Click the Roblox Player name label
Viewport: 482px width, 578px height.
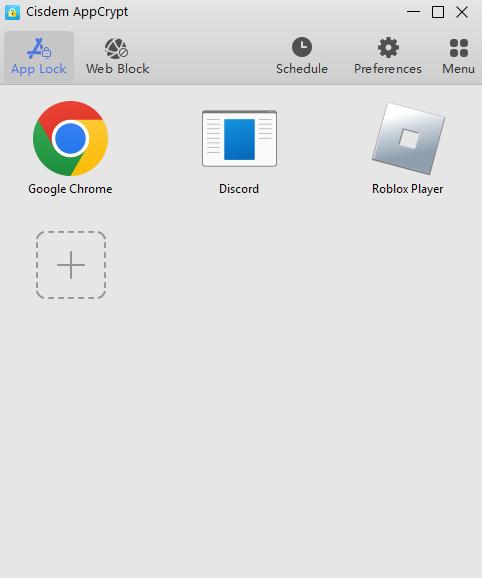click(x=408, y=189)
